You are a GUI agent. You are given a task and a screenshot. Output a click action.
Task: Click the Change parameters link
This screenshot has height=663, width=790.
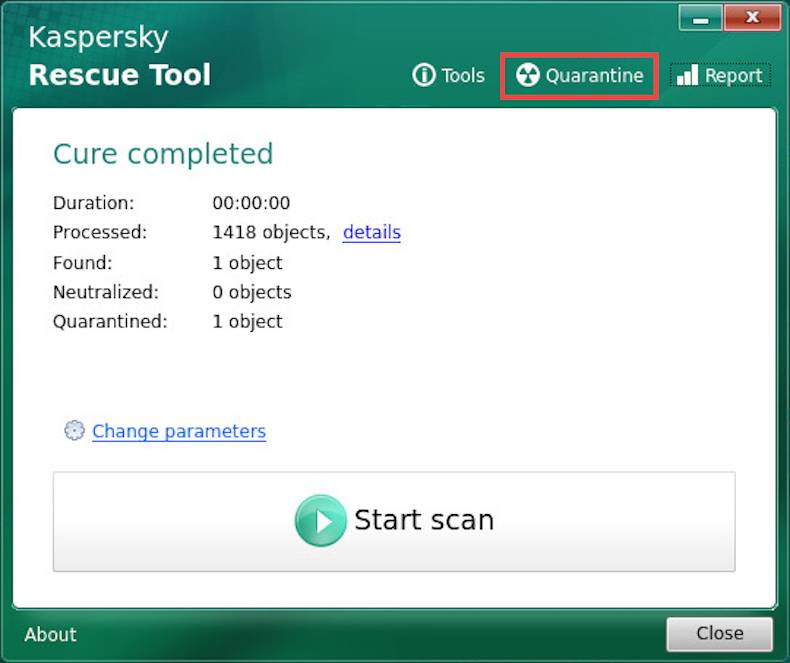coord(179,432)
